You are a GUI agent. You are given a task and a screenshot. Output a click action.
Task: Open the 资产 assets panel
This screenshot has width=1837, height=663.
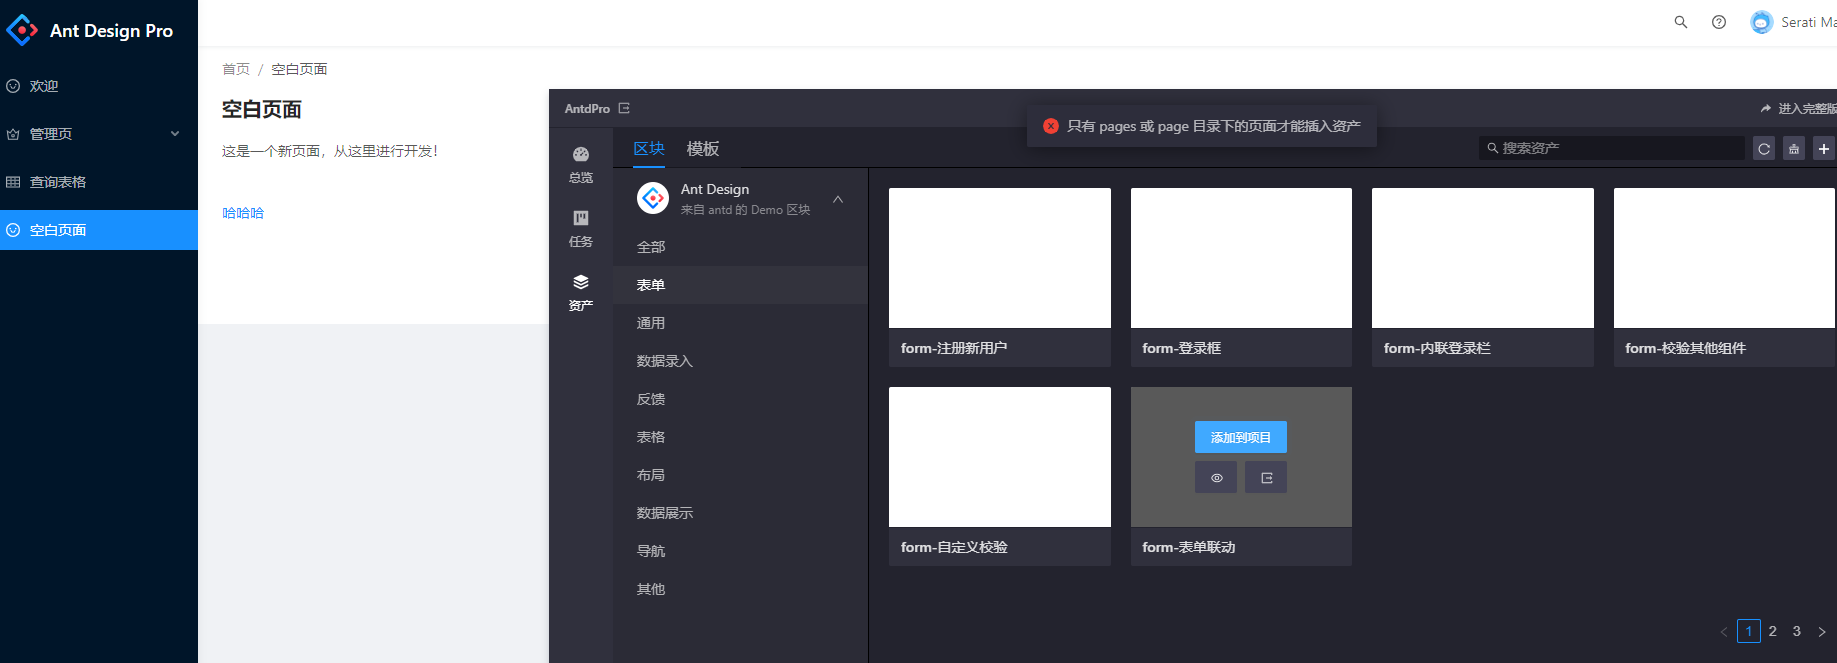coord(581,293)
